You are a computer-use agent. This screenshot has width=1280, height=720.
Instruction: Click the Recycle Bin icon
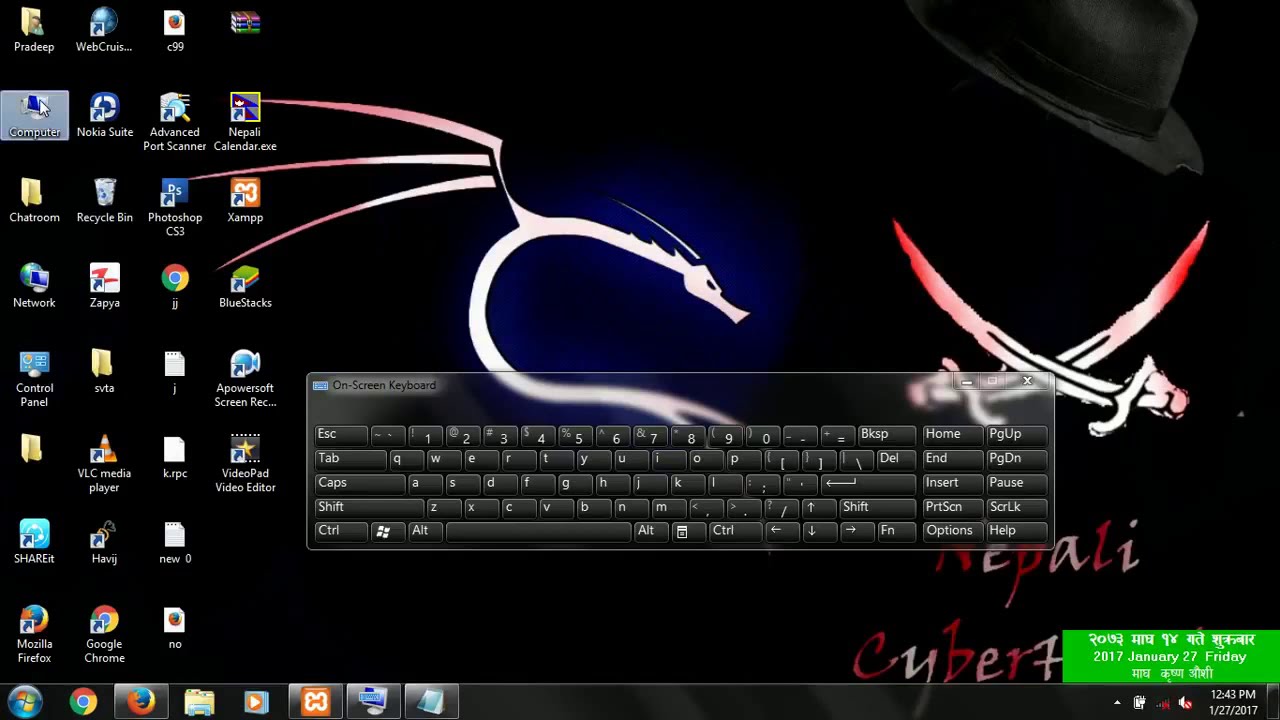pos(105,201)
